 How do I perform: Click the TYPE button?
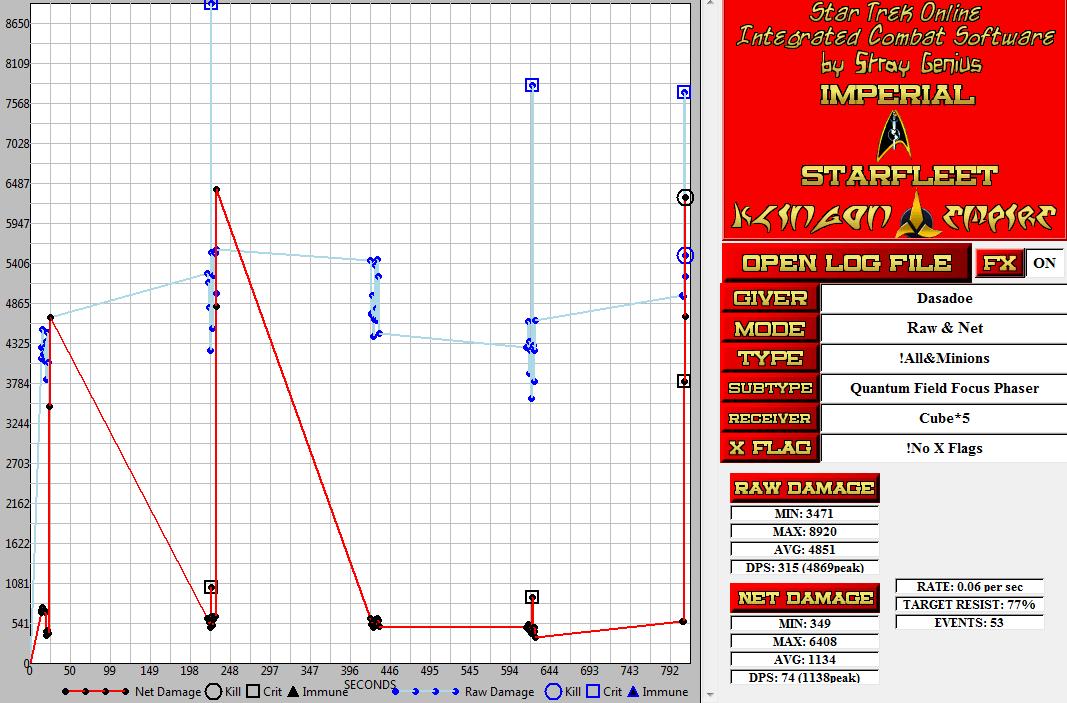pos(770,358)
